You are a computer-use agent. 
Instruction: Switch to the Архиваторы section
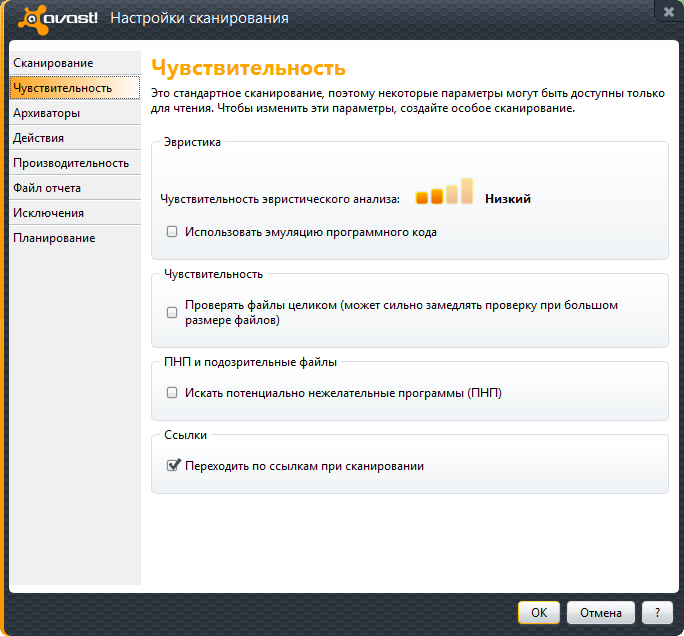tap(46, 113)
